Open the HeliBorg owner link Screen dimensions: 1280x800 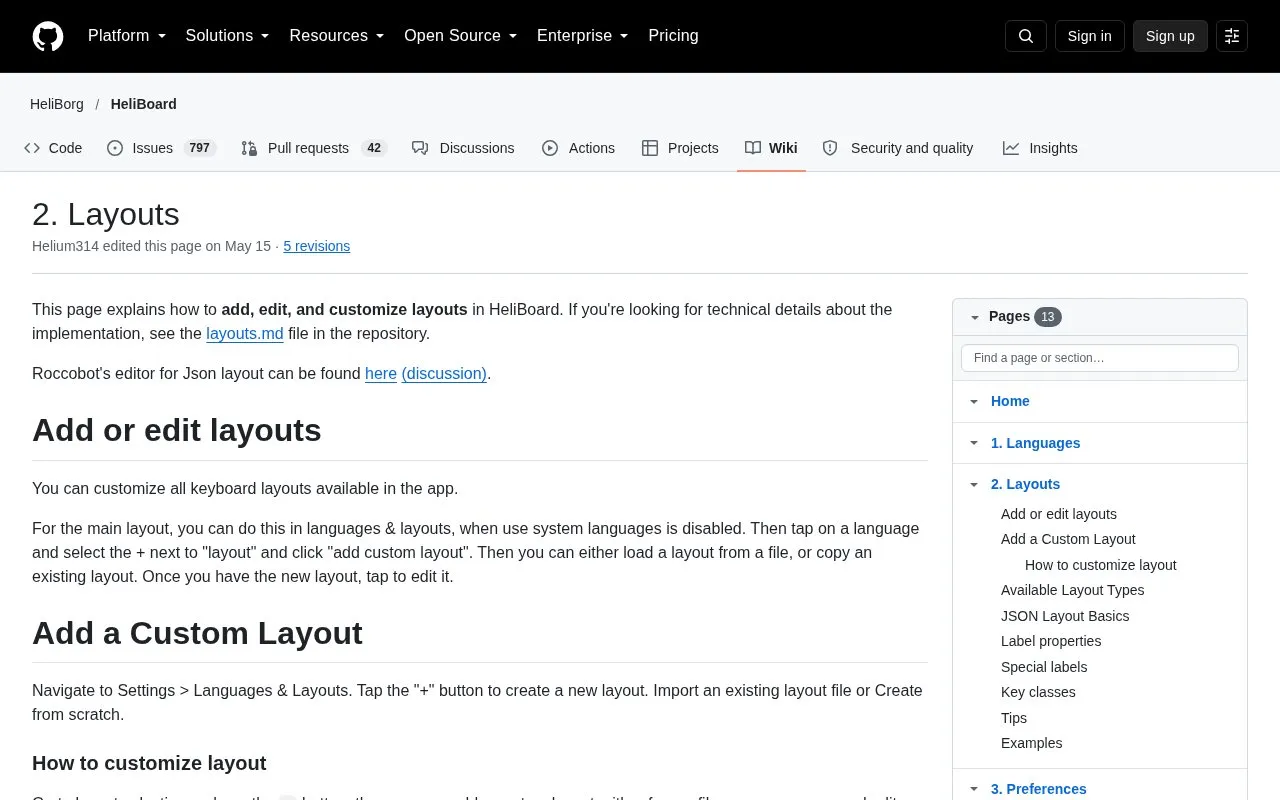point(57,104)
